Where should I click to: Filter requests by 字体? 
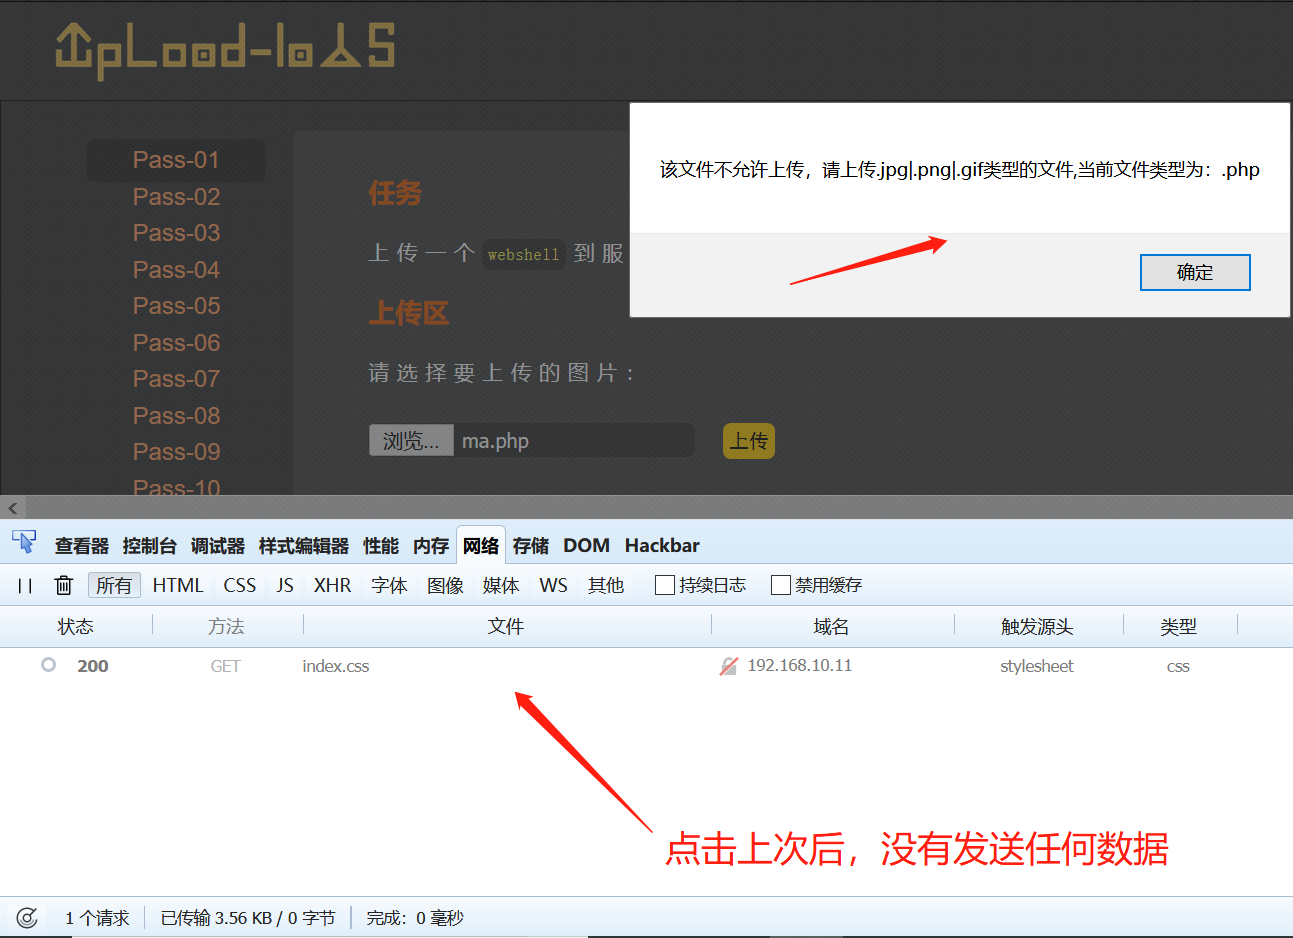[389, 585]
